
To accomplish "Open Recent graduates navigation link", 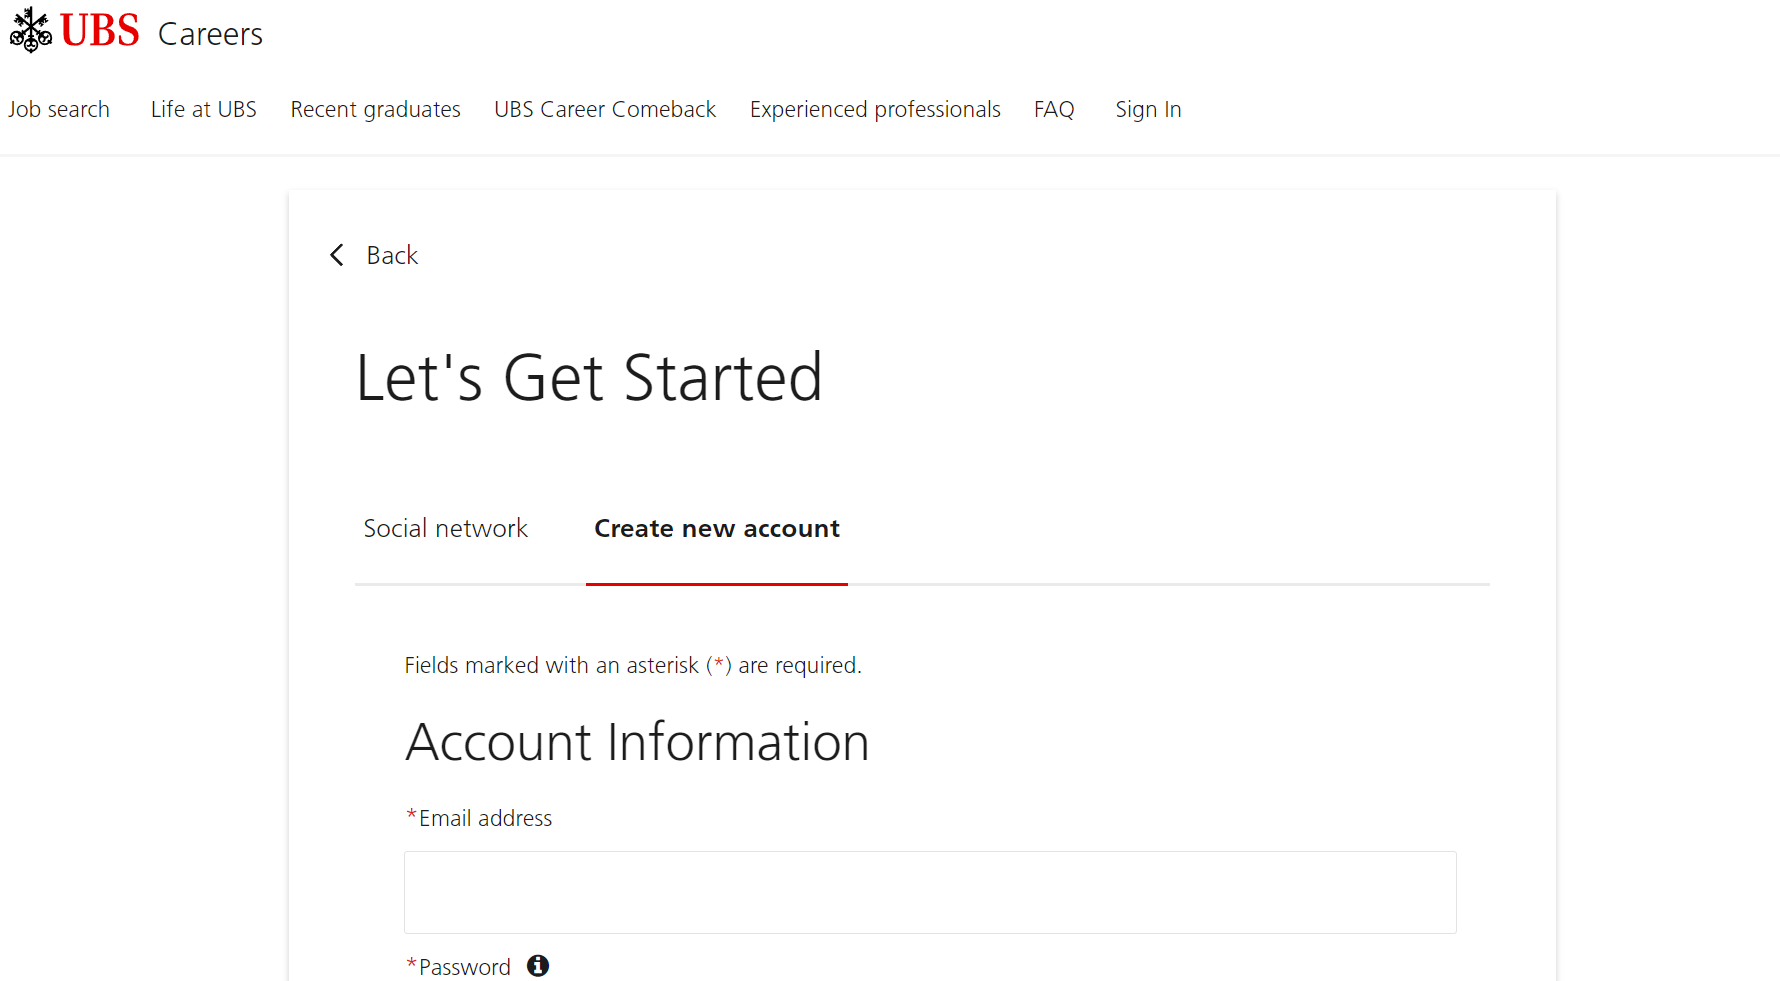I will (376, 109).
